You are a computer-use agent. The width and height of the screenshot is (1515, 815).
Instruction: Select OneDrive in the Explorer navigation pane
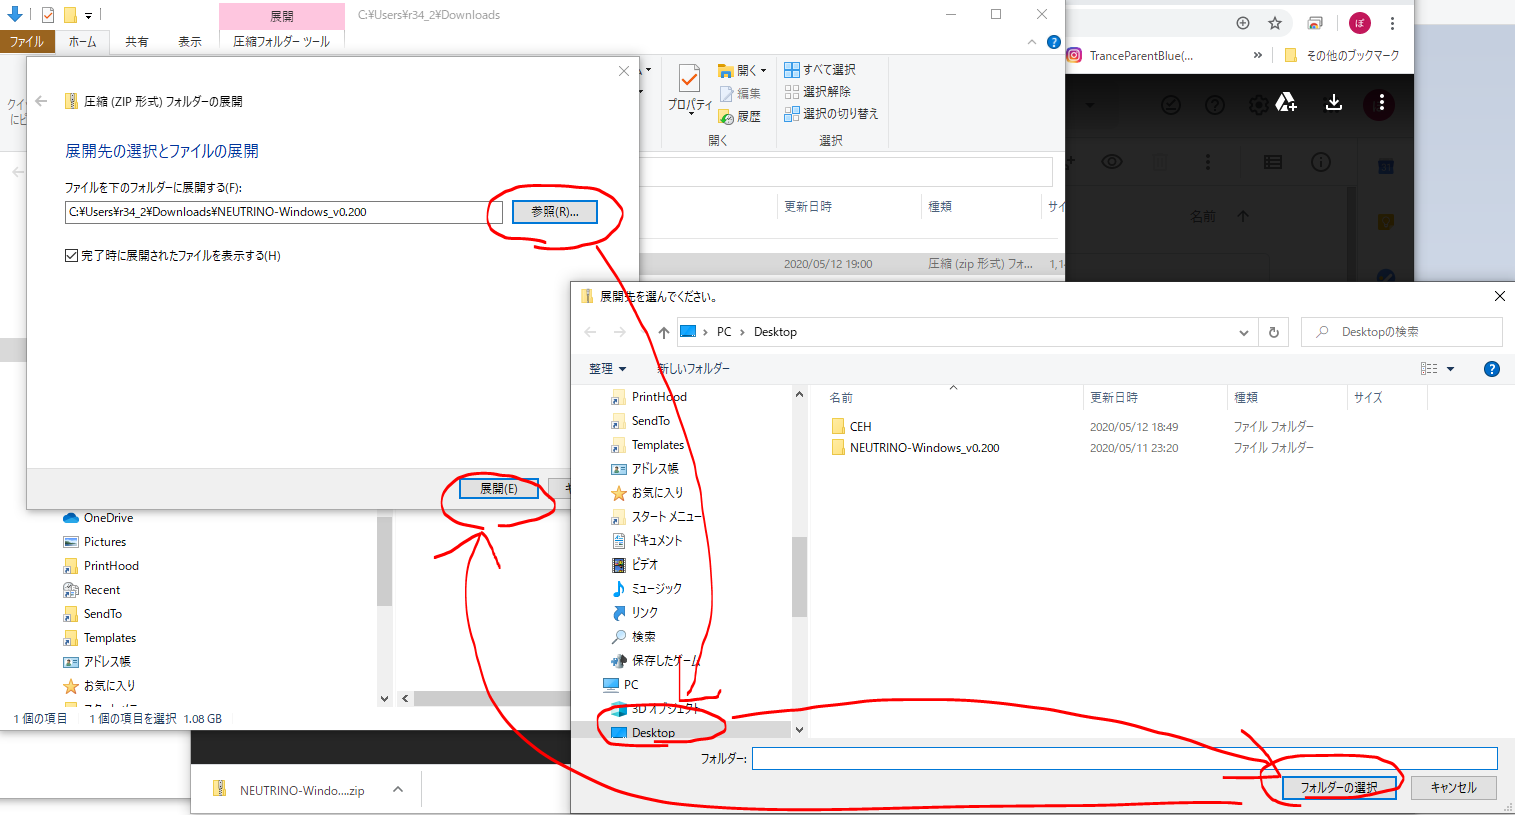tap(108, 518)
